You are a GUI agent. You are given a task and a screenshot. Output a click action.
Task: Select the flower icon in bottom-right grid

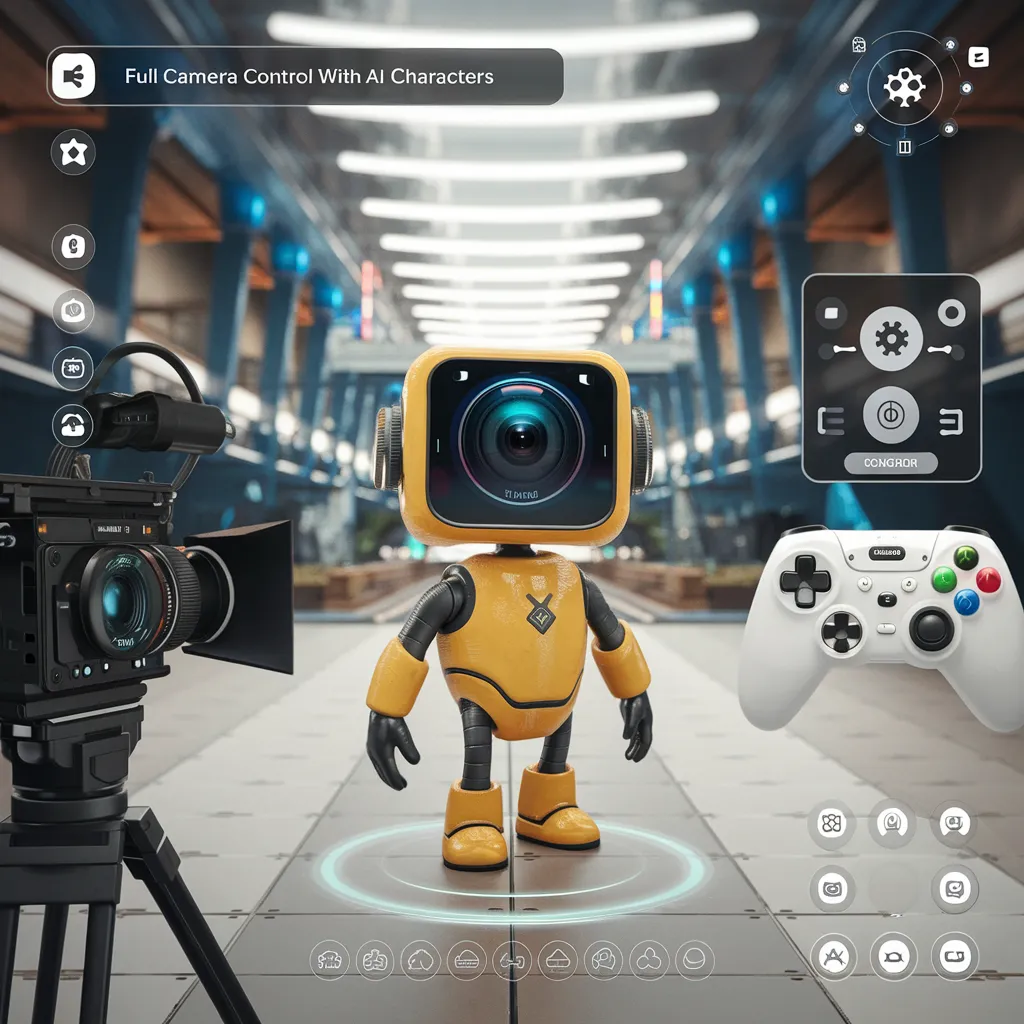click(x=831, y=824)
